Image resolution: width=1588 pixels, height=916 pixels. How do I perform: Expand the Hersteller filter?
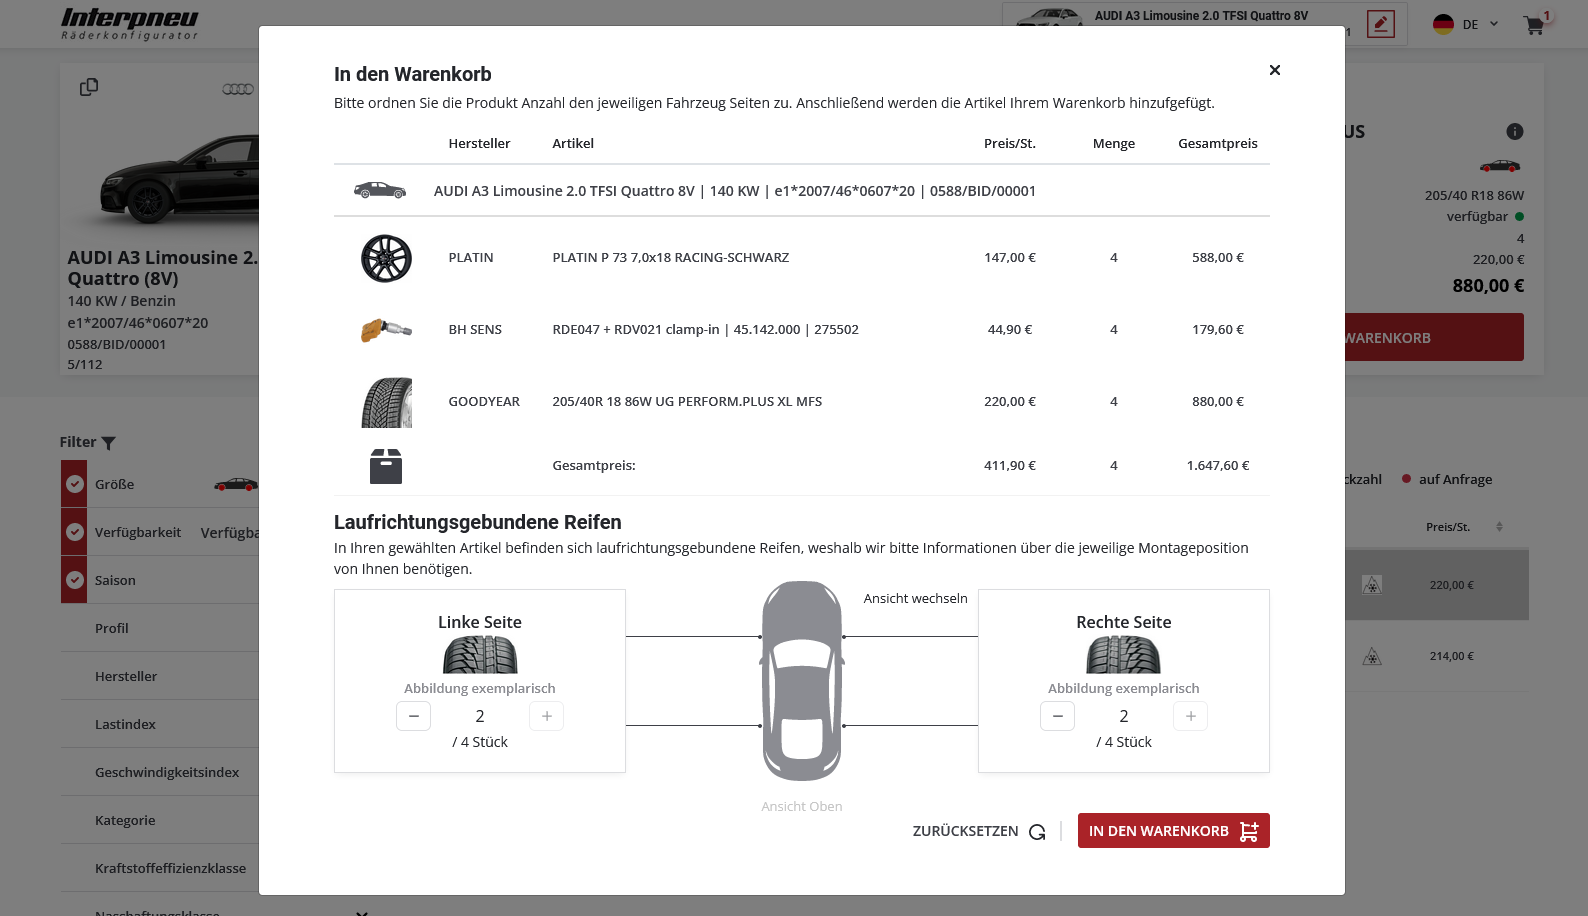160,676
